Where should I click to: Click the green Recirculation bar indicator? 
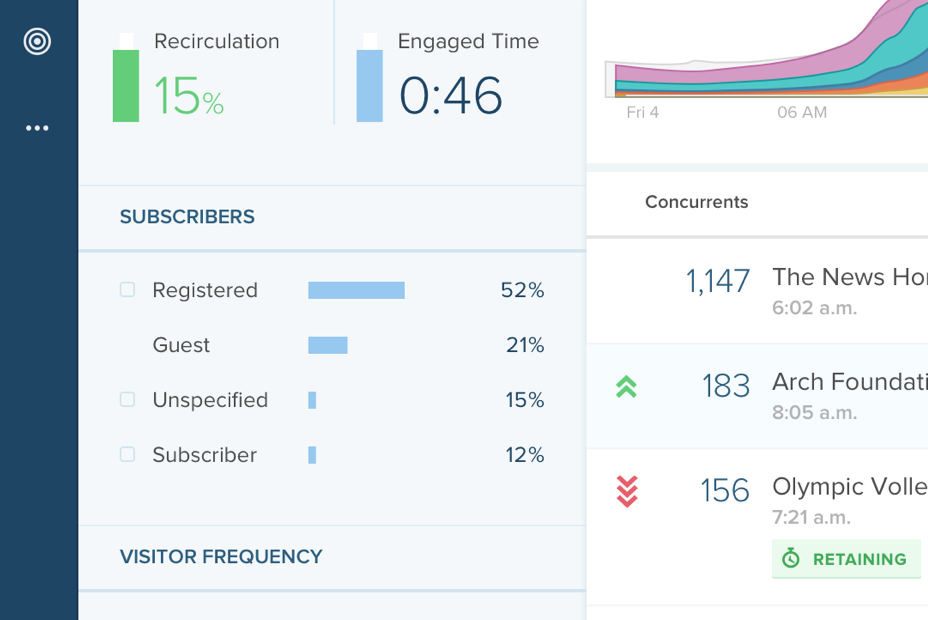(x=126, y=85)
